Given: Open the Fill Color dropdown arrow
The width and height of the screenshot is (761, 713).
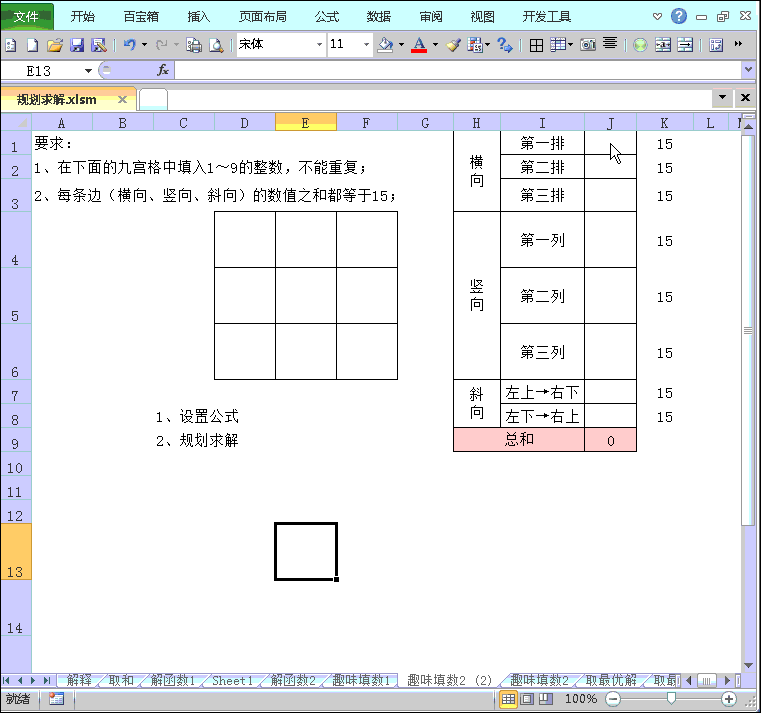Looking at the screenshot, I should (x=401, y=45).
